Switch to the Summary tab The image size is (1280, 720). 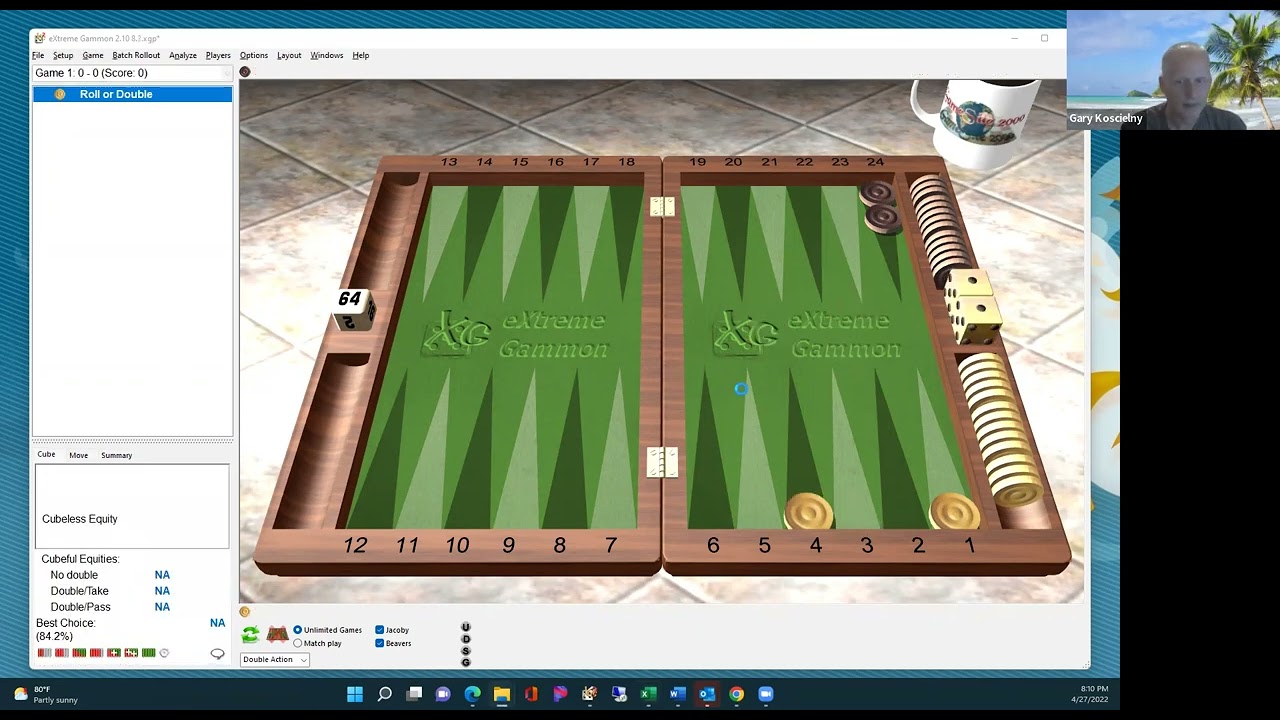click(116, 455)
